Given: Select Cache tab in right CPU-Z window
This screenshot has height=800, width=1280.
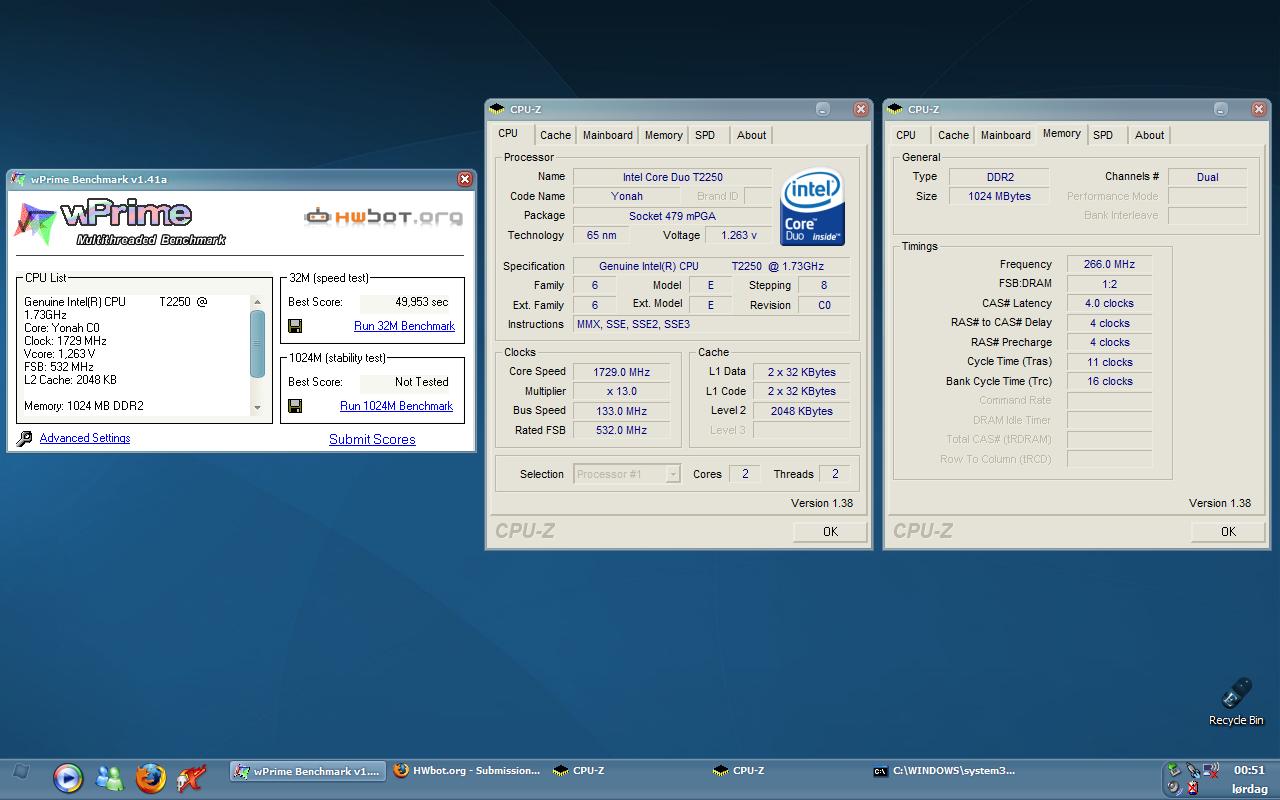Looking at the screenshot, I should tap(953, 135).
